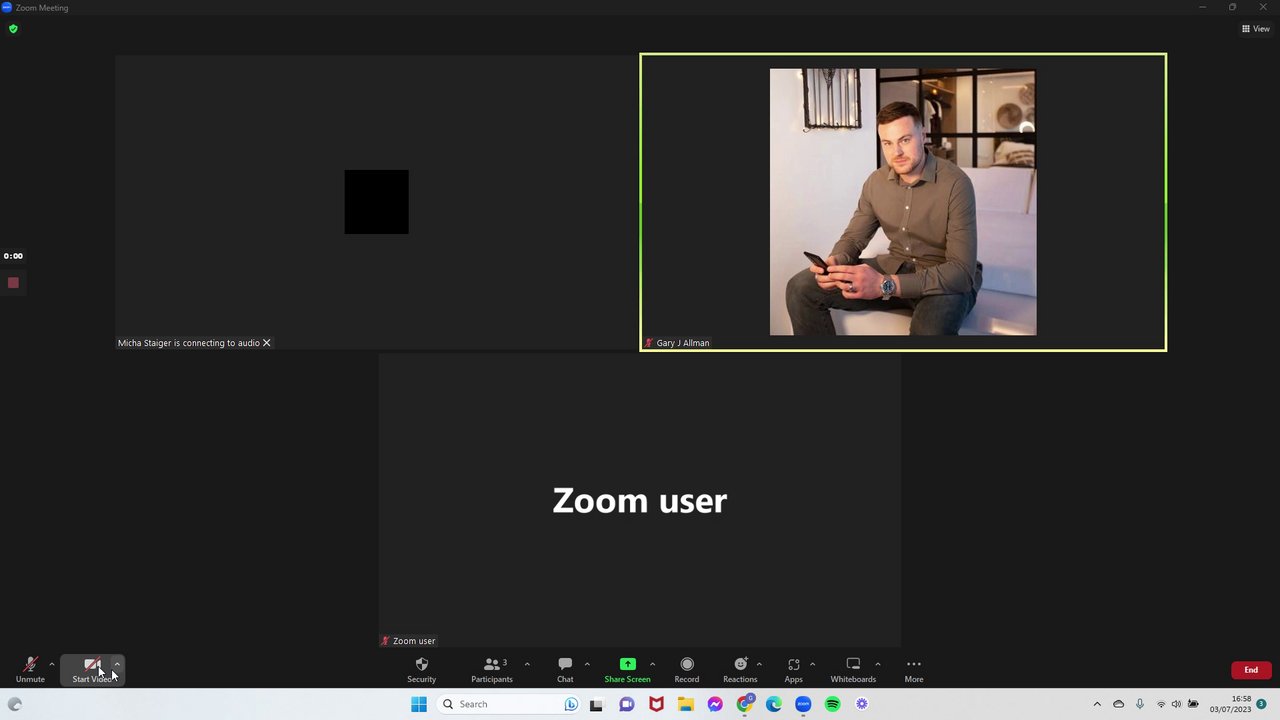Open McAfee from the taskbar
Screen dimensions: 1280x720
click(x=656, y=704)
